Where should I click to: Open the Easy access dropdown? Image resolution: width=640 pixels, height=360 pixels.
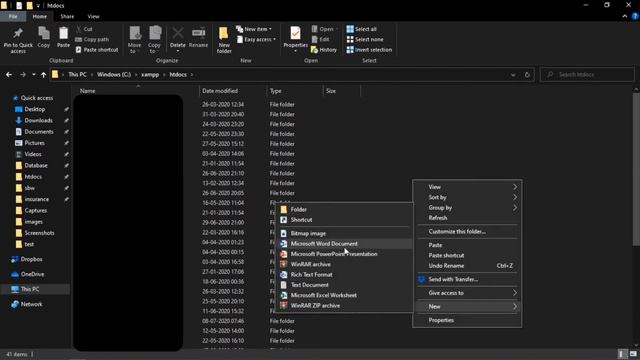(x=256, y=39)
